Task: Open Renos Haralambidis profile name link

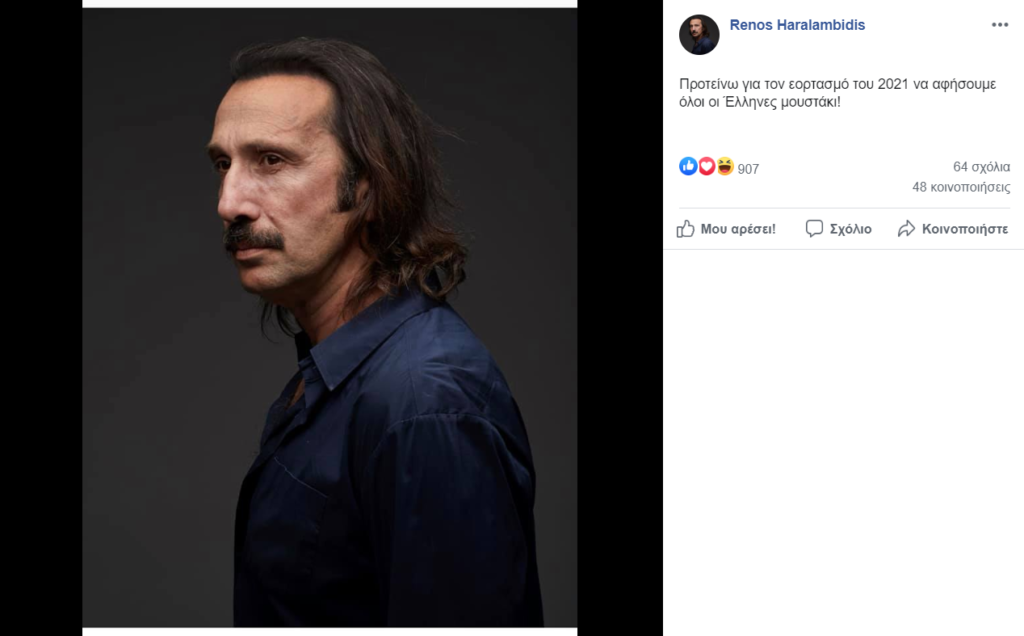Action: (x=797, y=25)
